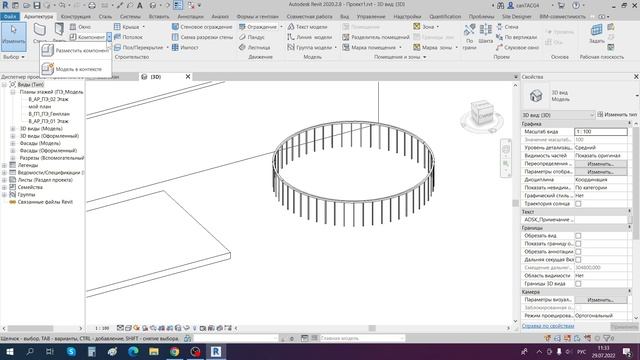Select the Дверь (Door) tool icon
Image resolution: width=640 pixels, height=360 pixels.
(x=59, y=30)
